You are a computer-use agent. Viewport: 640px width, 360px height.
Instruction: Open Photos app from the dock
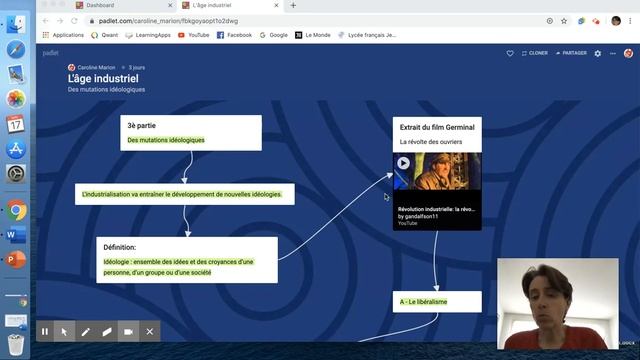coord(16,99)
